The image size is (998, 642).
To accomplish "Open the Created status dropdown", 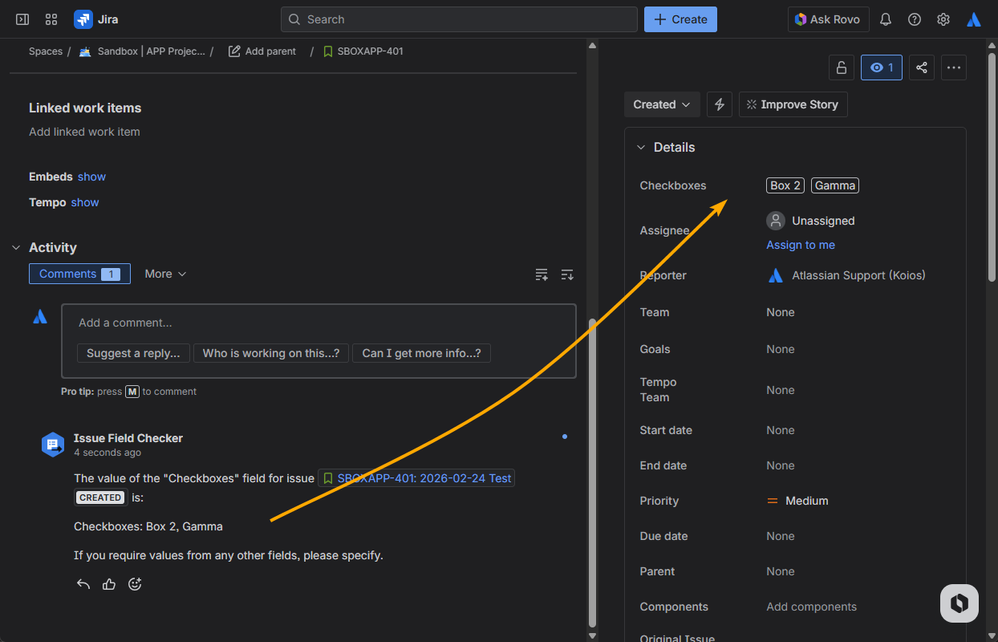I will pyautogui.click(x=661, y=104).
